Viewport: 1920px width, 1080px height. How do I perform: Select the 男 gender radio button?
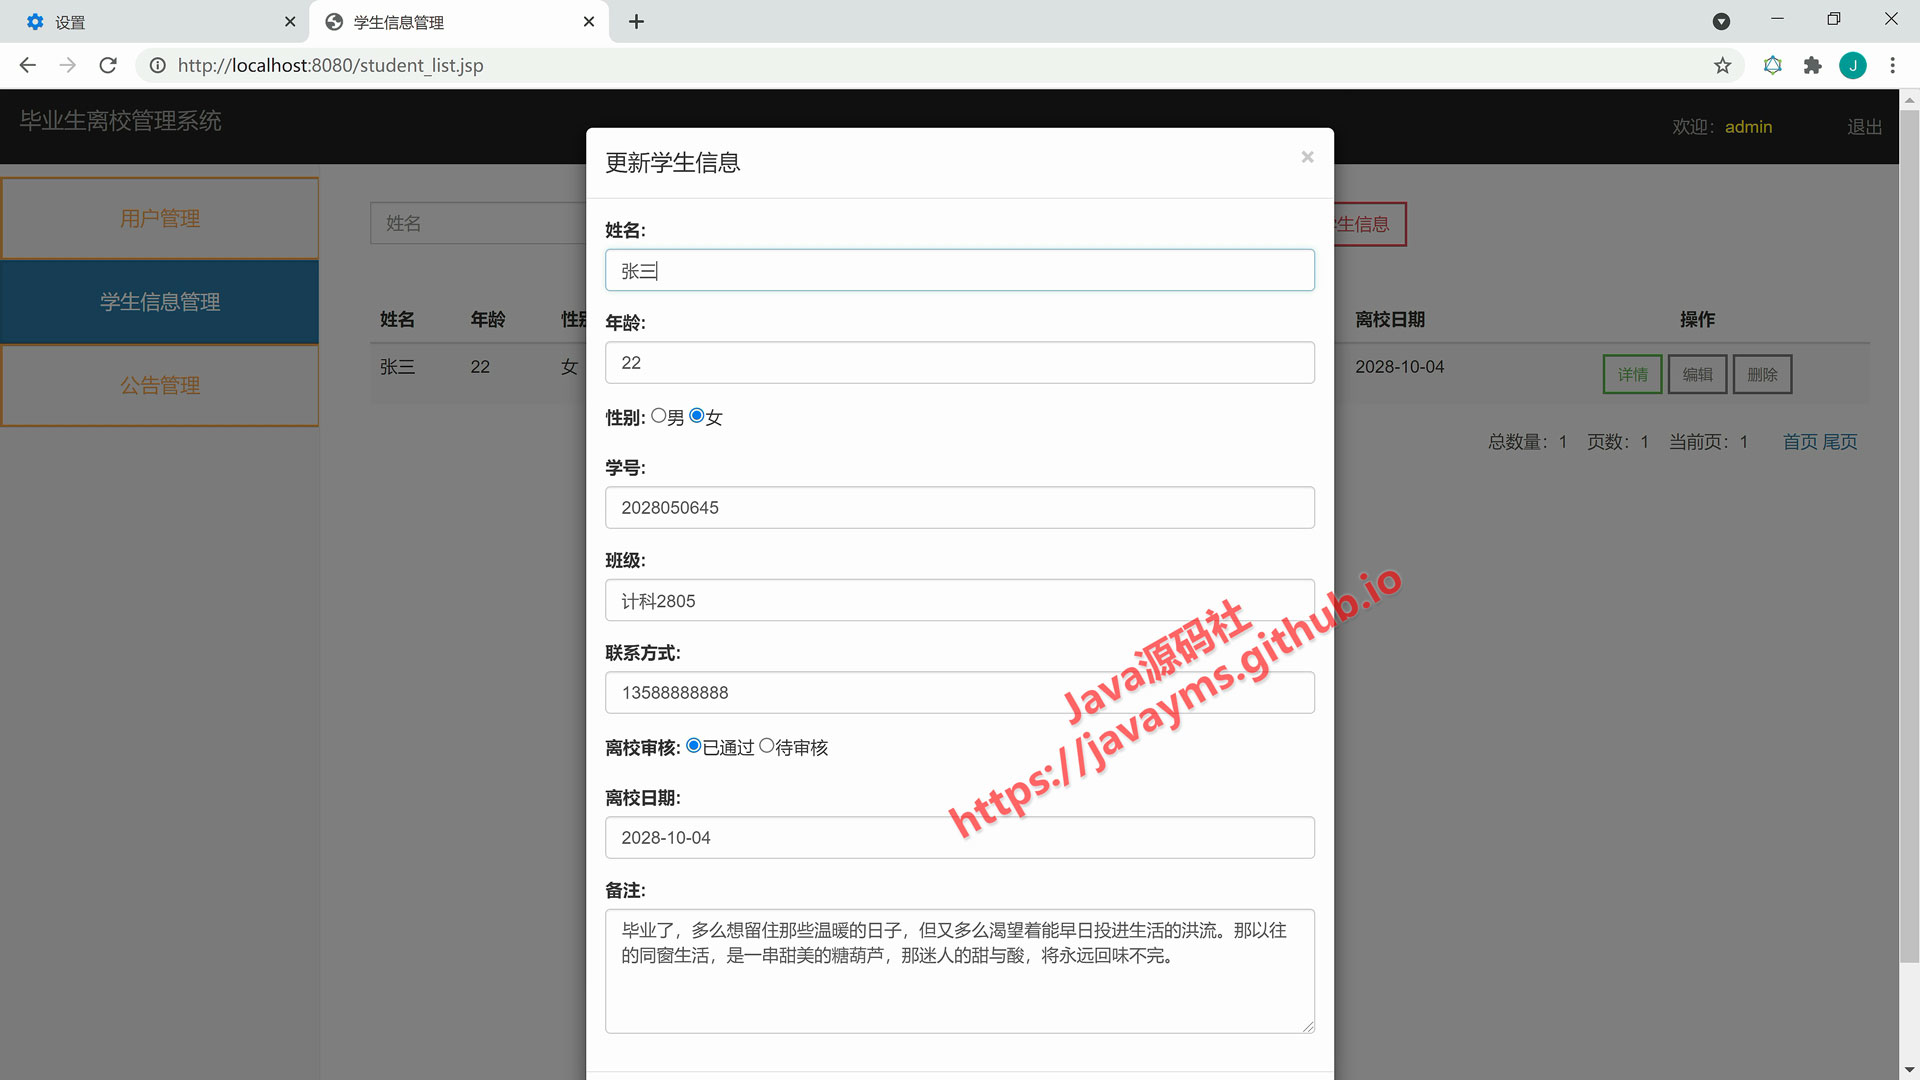tap(658, 416)
